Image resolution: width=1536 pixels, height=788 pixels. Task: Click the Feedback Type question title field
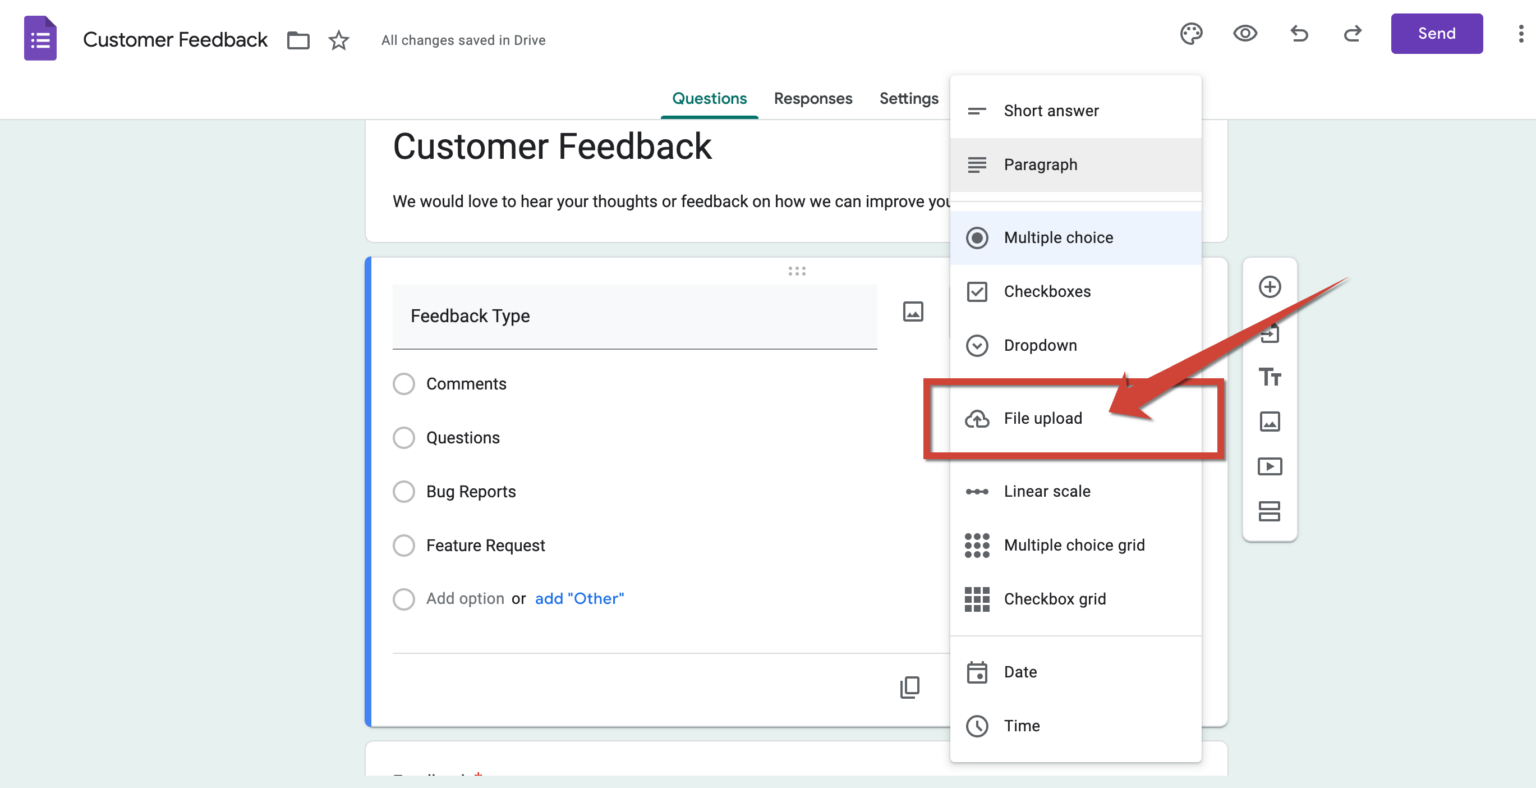pos(634,316)
